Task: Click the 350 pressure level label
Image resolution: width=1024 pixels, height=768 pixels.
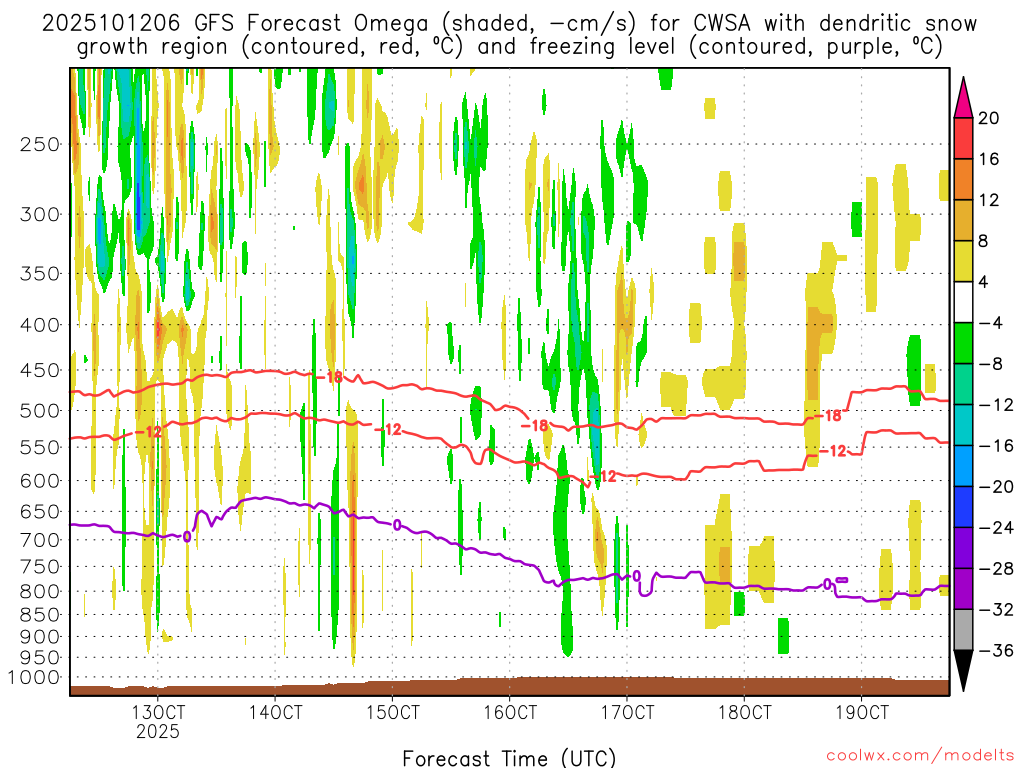Action: click(40, 274)
